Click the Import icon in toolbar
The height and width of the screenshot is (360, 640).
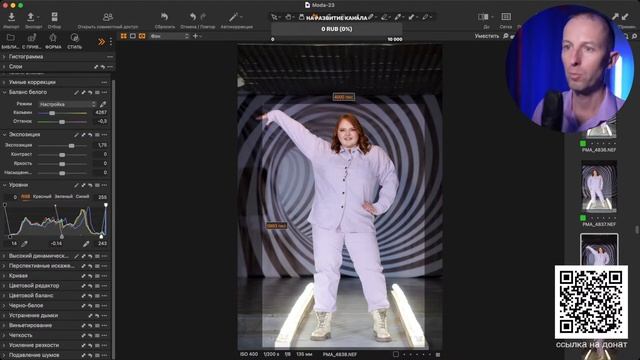click(11, 17)
